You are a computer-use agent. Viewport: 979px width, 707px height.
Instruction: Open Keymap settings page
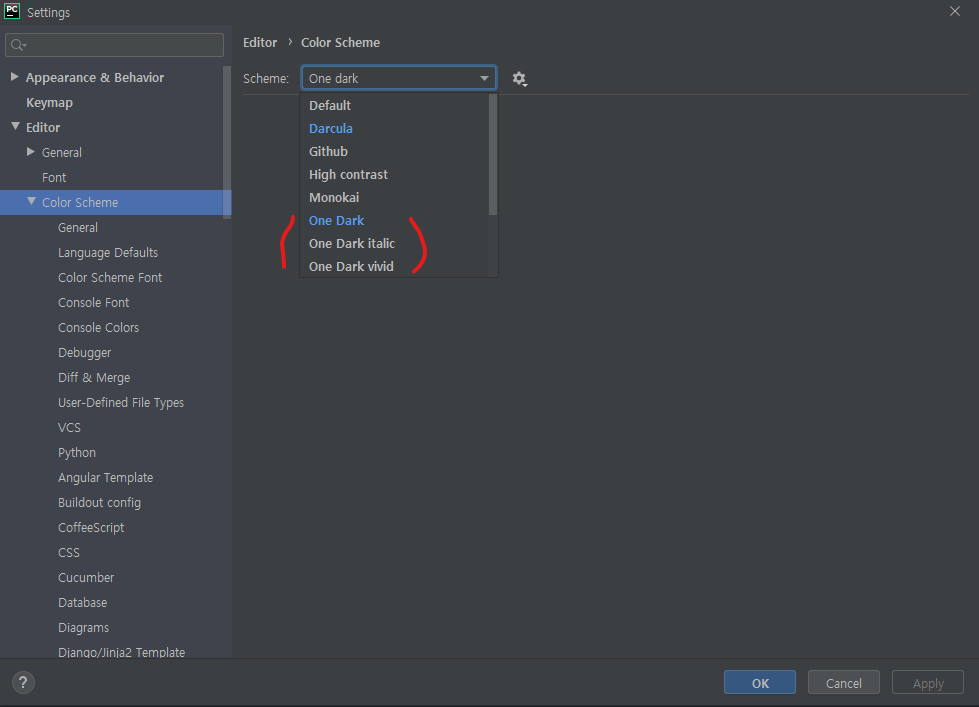(x=49, y=102)
